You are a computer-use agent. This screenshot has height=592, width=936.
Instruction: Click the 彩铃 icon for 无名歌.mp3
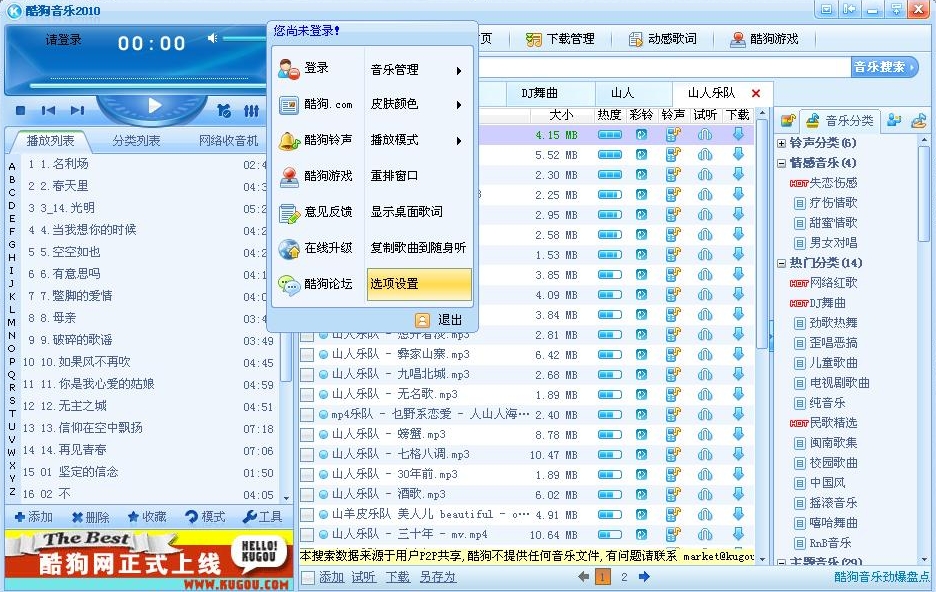click(x=641, y=394)
